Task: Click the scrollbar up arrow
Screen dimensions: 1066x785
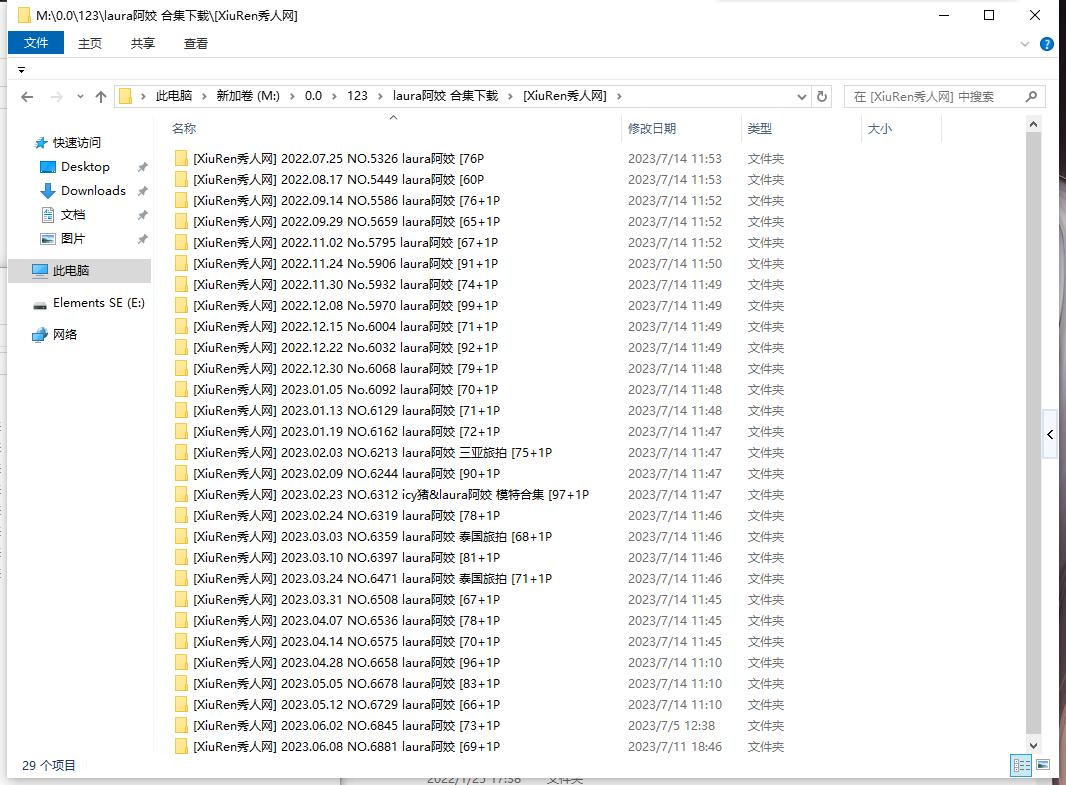Action: [x=1033, y=124]
